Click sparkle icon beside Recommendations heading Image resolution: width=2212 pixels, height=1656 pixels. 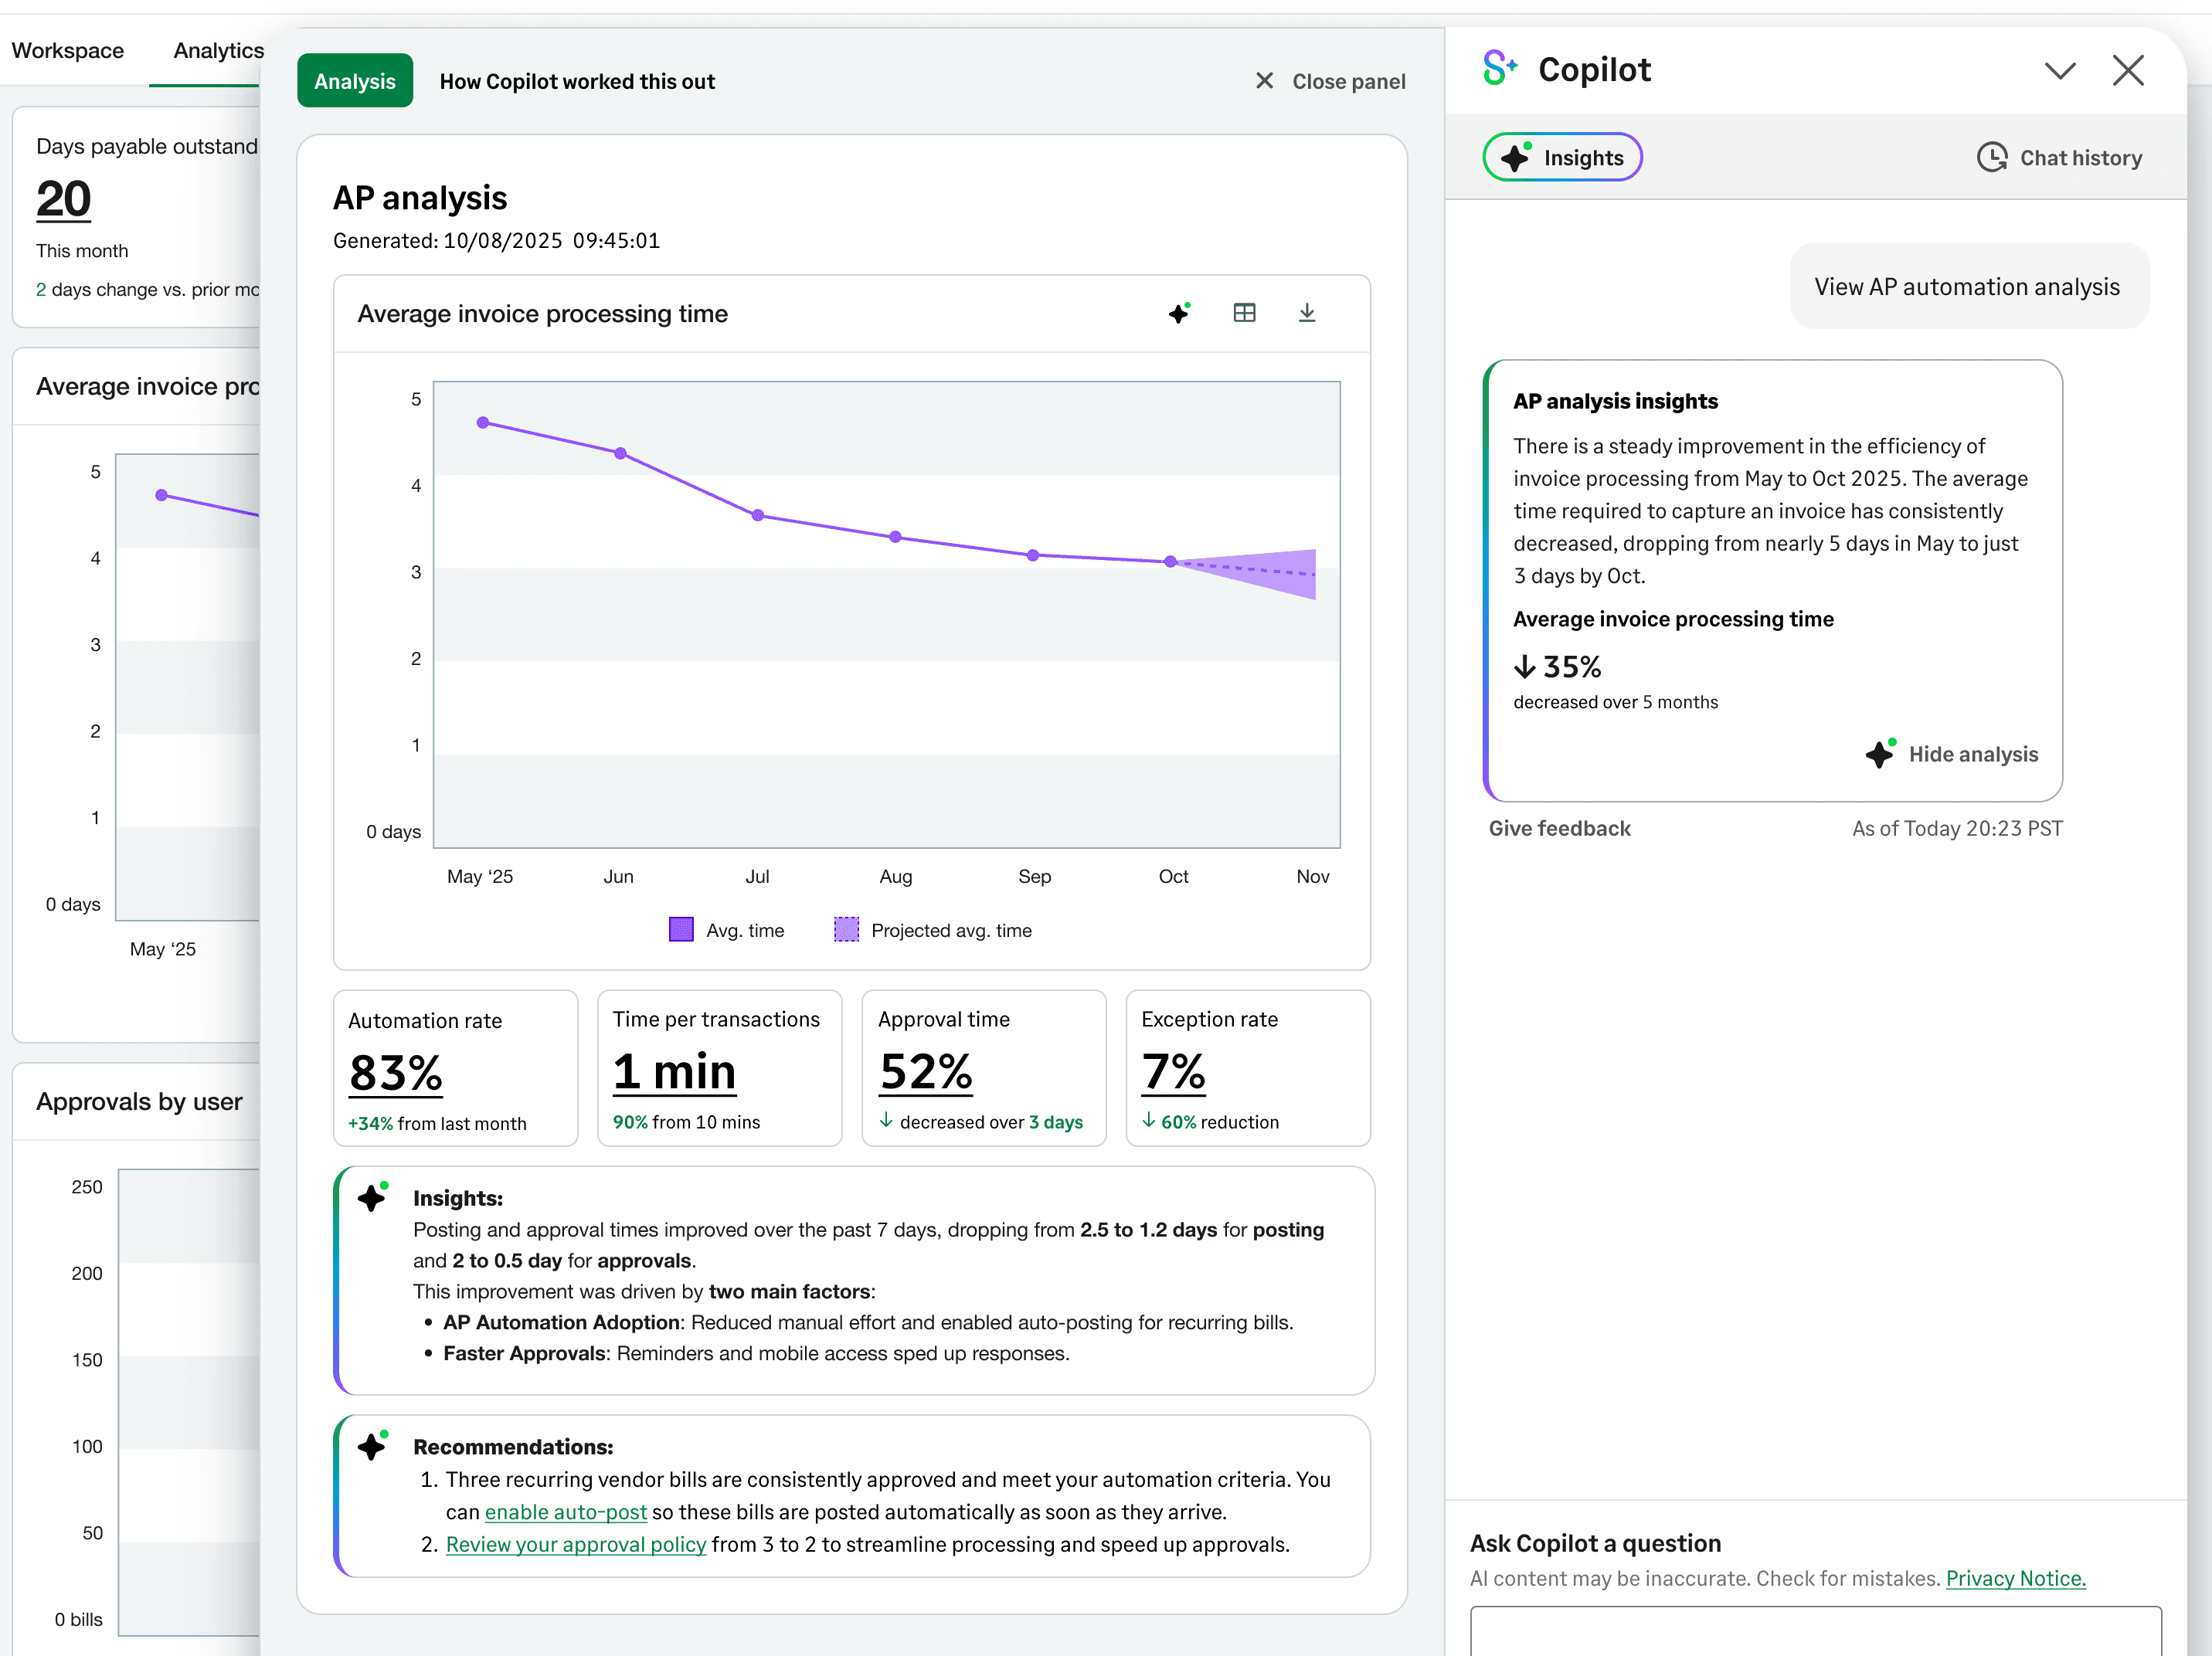point(372,1445)
